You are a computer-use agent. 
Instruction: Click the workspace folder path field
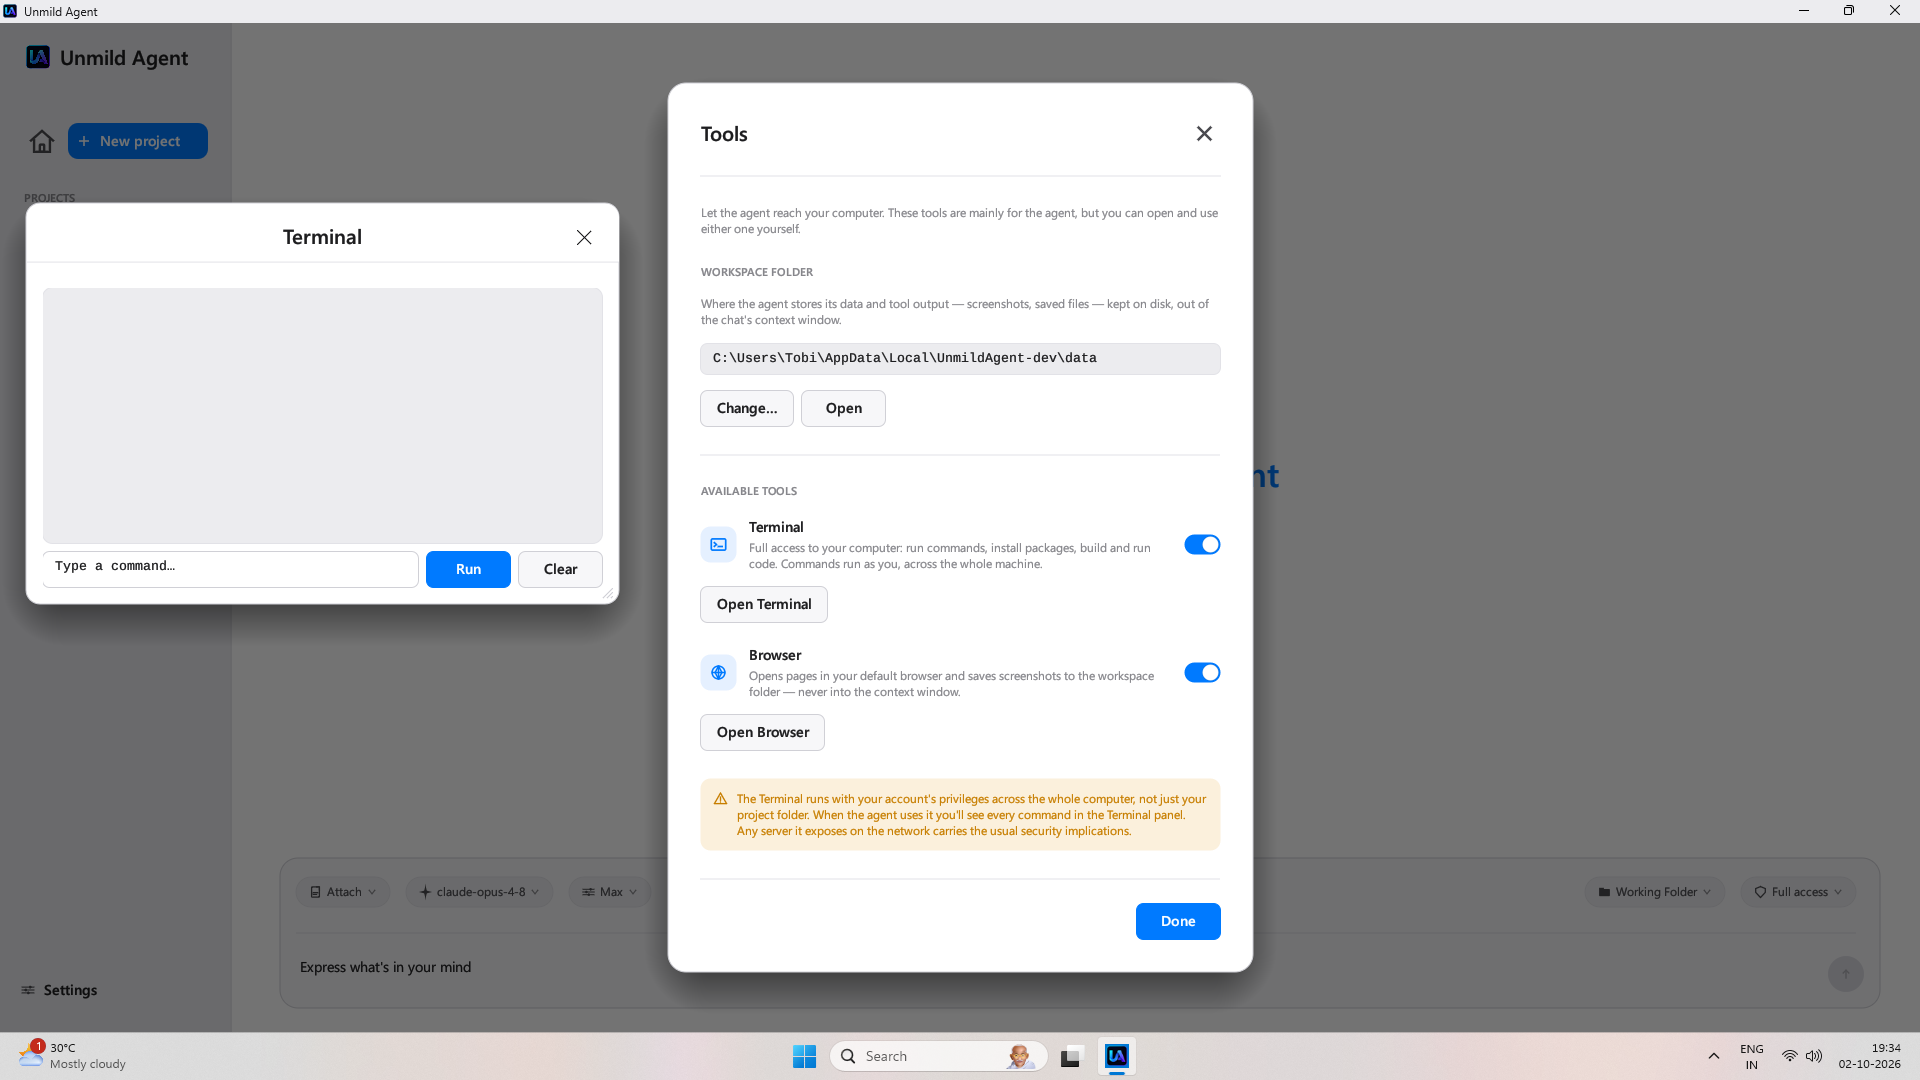coord(960,359)
